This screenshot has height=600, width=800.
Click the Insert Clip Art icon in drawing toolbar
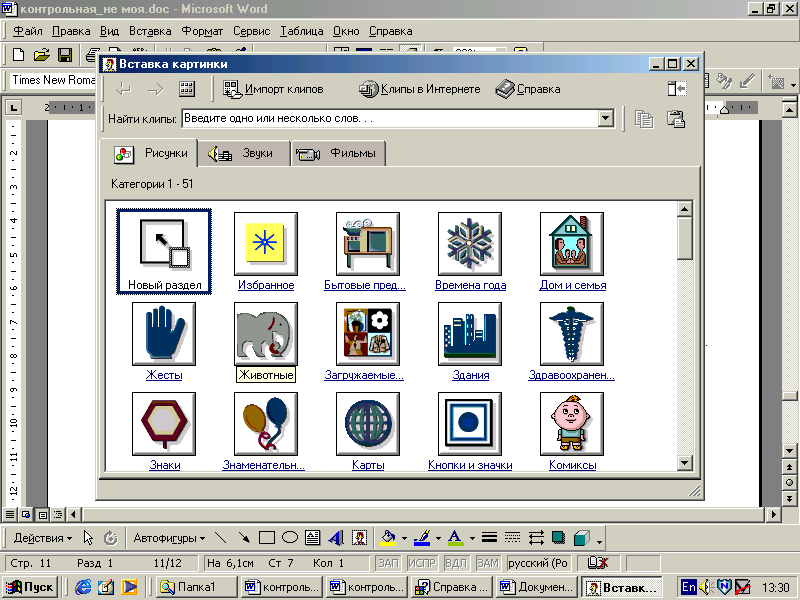(x=359, y=538)
